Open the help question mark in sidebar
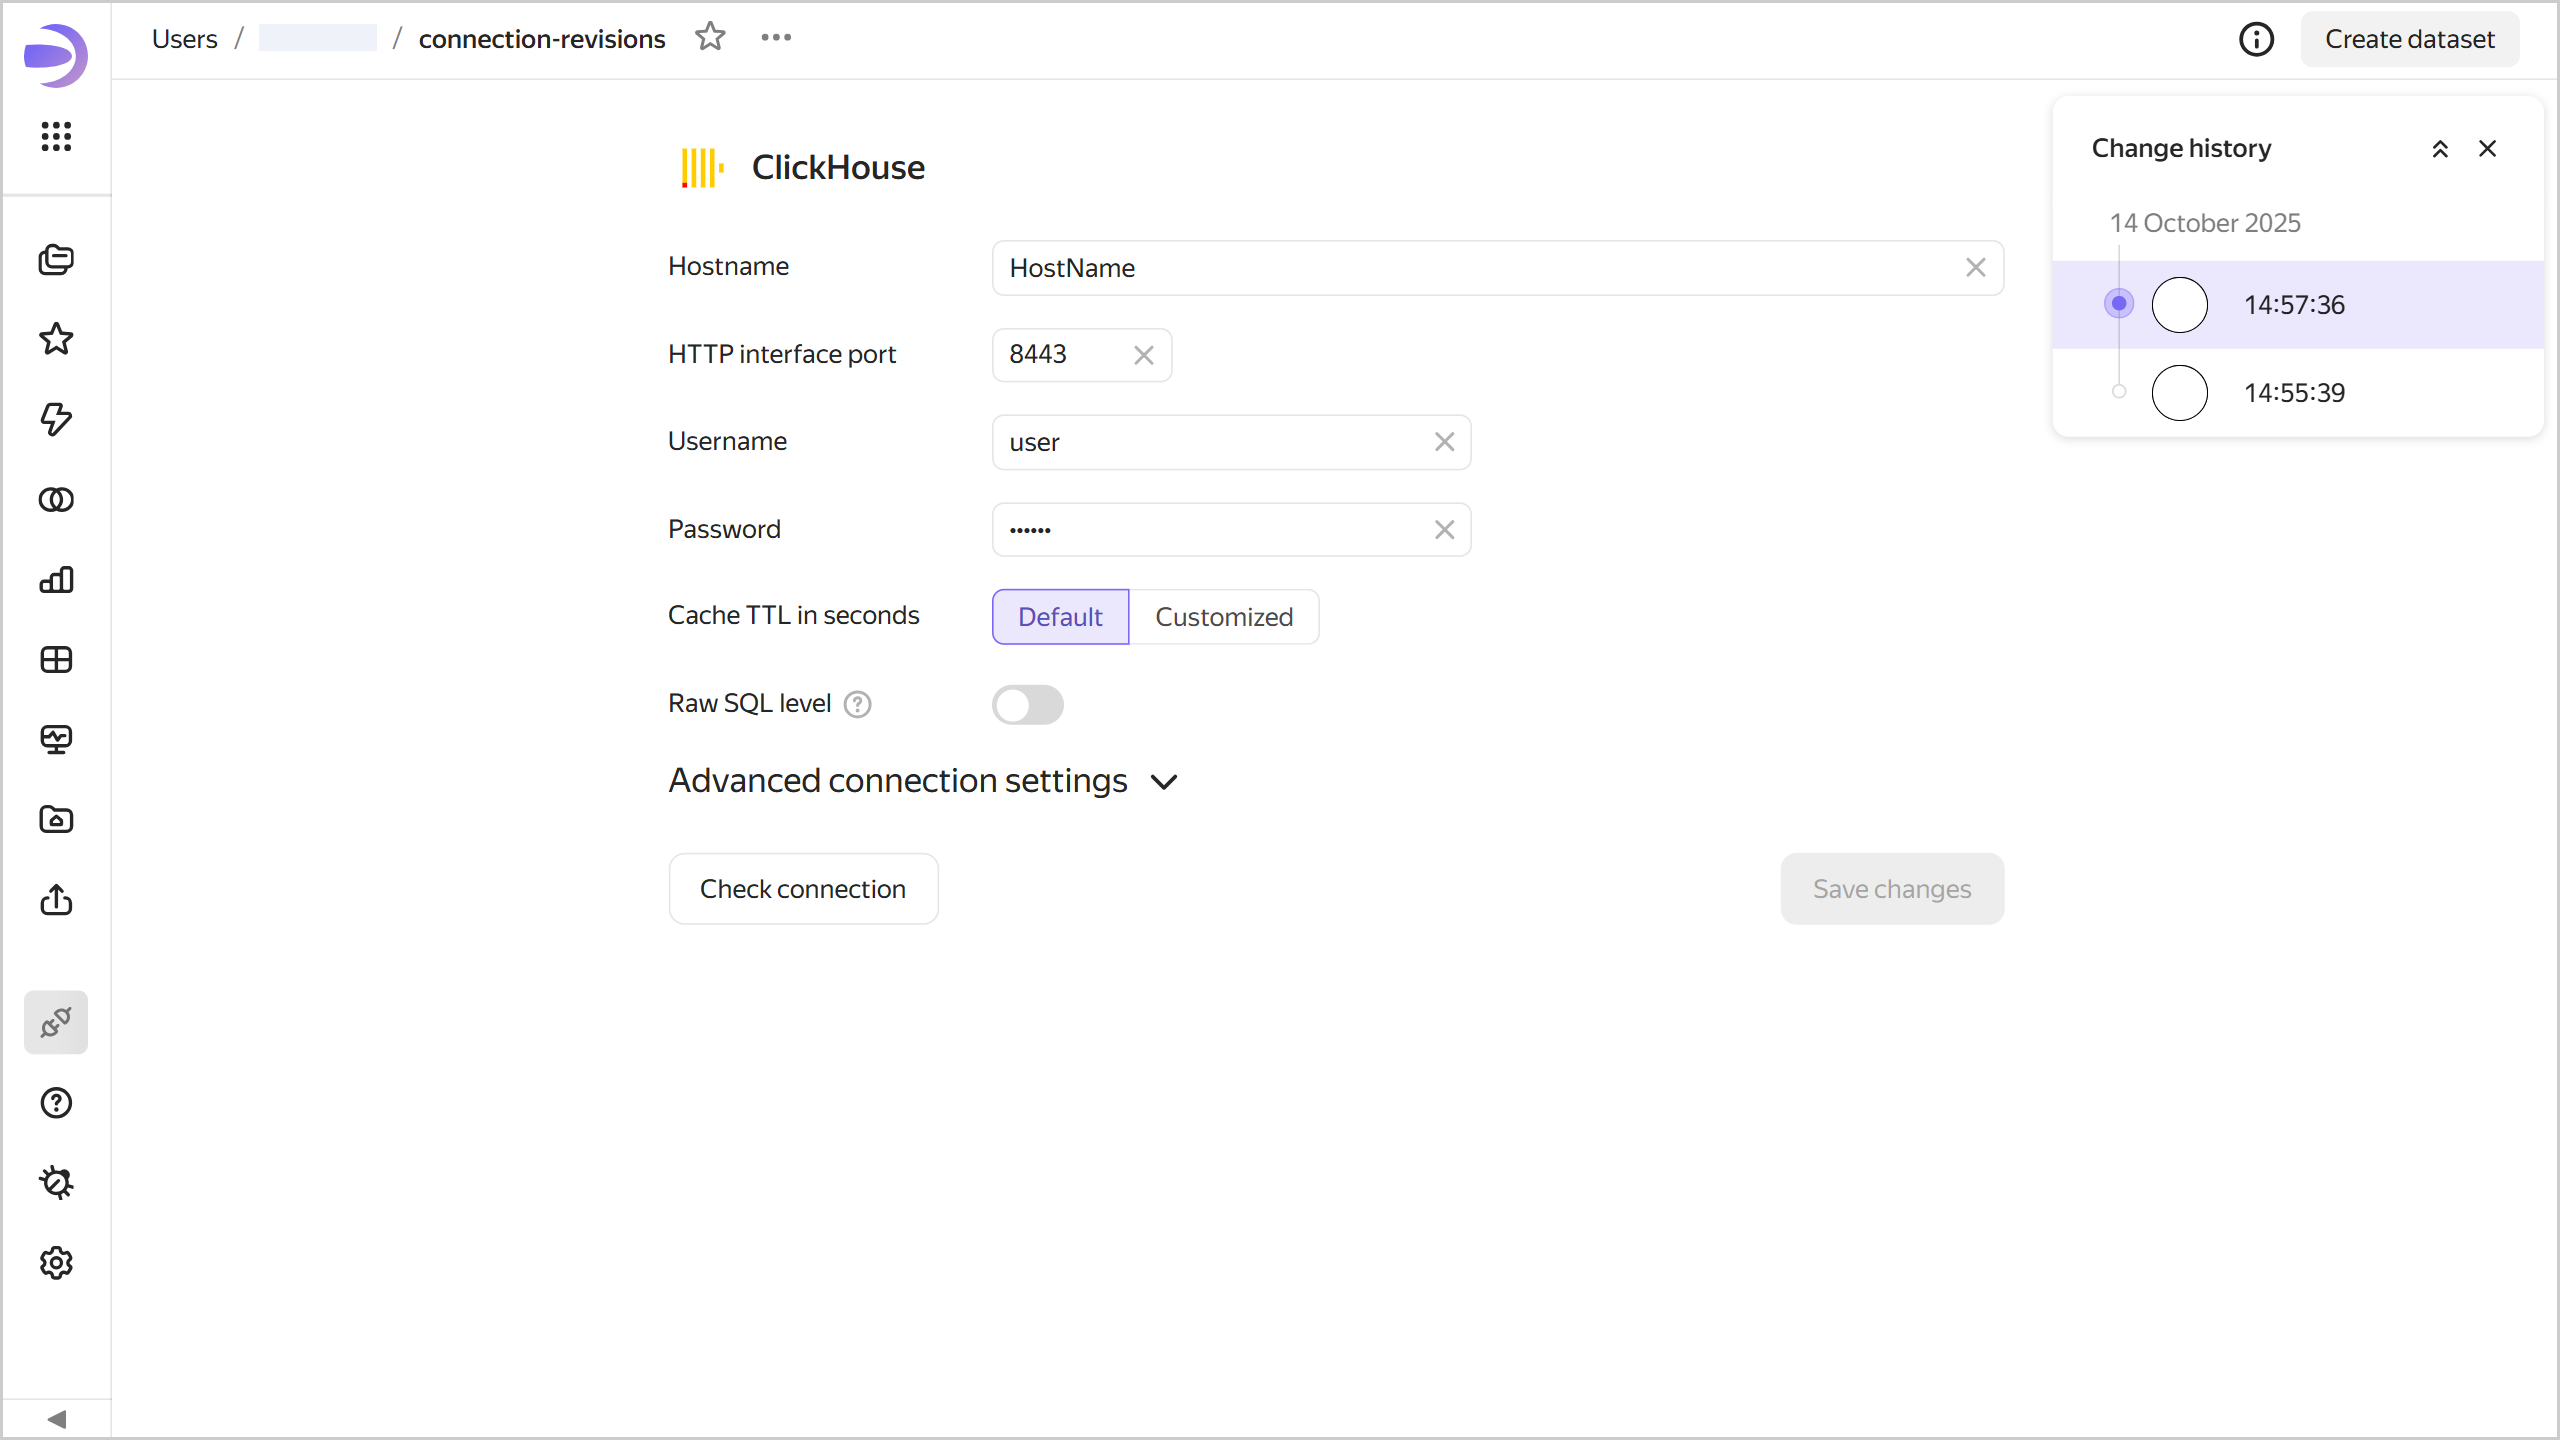The height and width of the screenshot is (1440, 2560). point(56,1103)
